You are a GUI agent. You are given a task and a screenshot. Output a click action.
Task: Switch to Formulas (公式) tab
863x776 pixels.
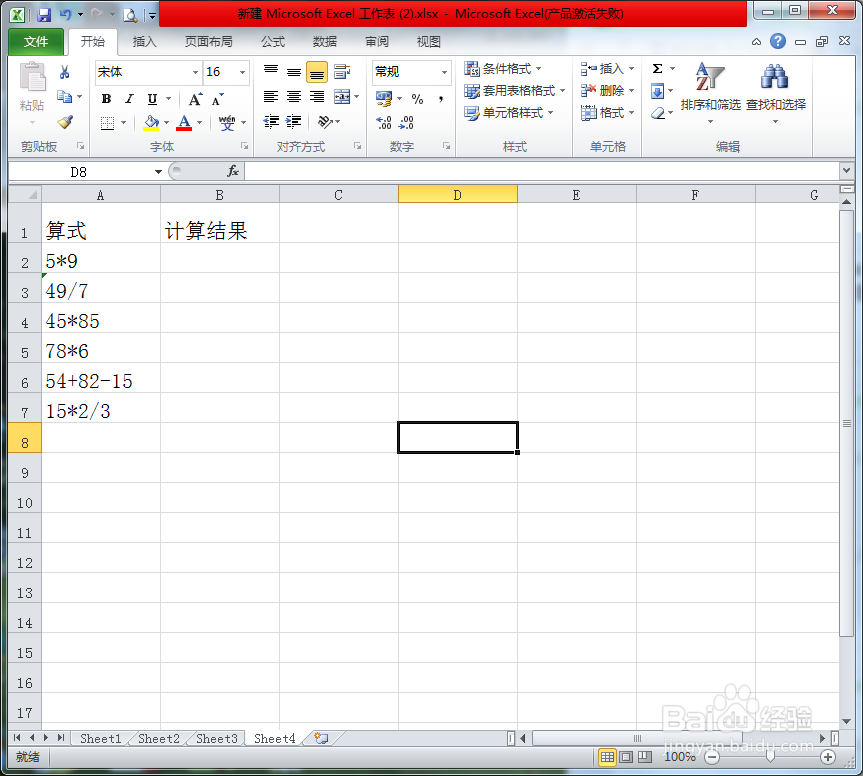pyautogui.click(x=273, y=42)
